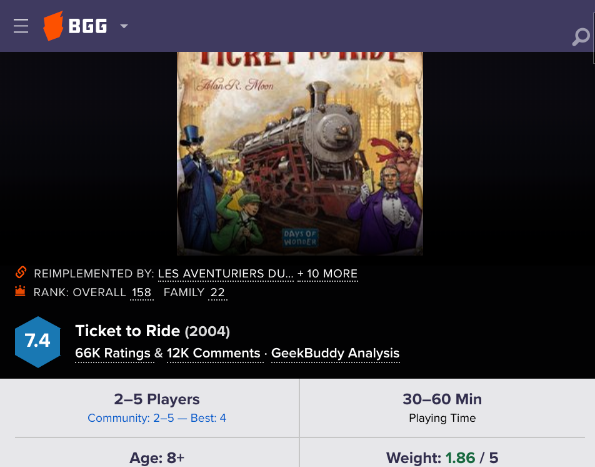Open the hamburger navigation menu

pyautogui.click(x=21, y=26)
